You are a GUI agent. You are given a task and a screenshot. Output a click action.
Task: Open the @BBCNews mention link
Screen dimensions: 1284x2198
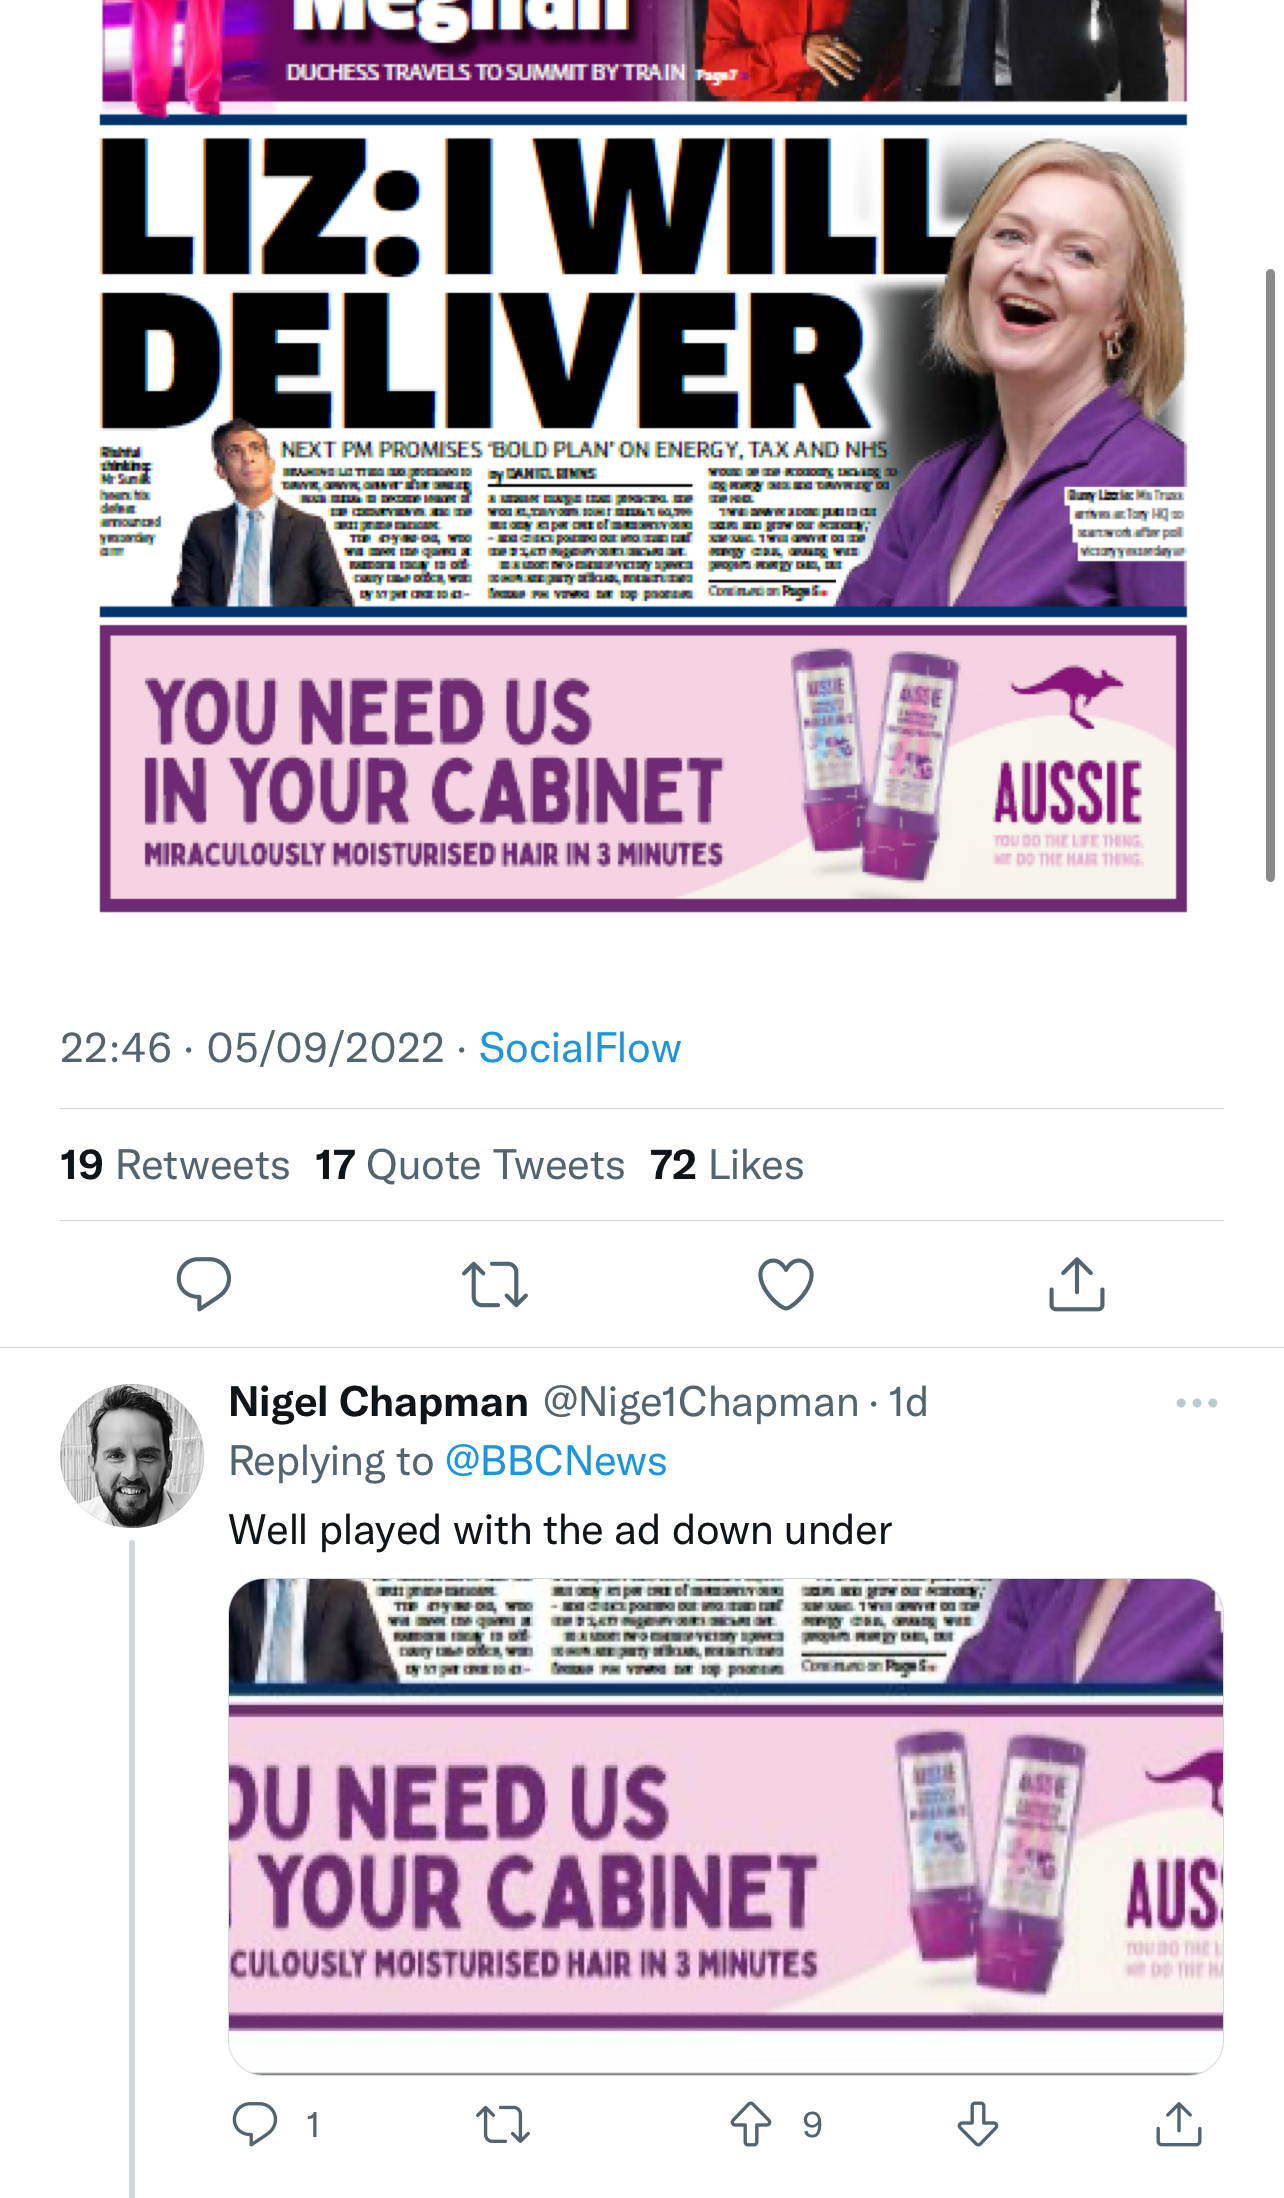(555, 1461)
